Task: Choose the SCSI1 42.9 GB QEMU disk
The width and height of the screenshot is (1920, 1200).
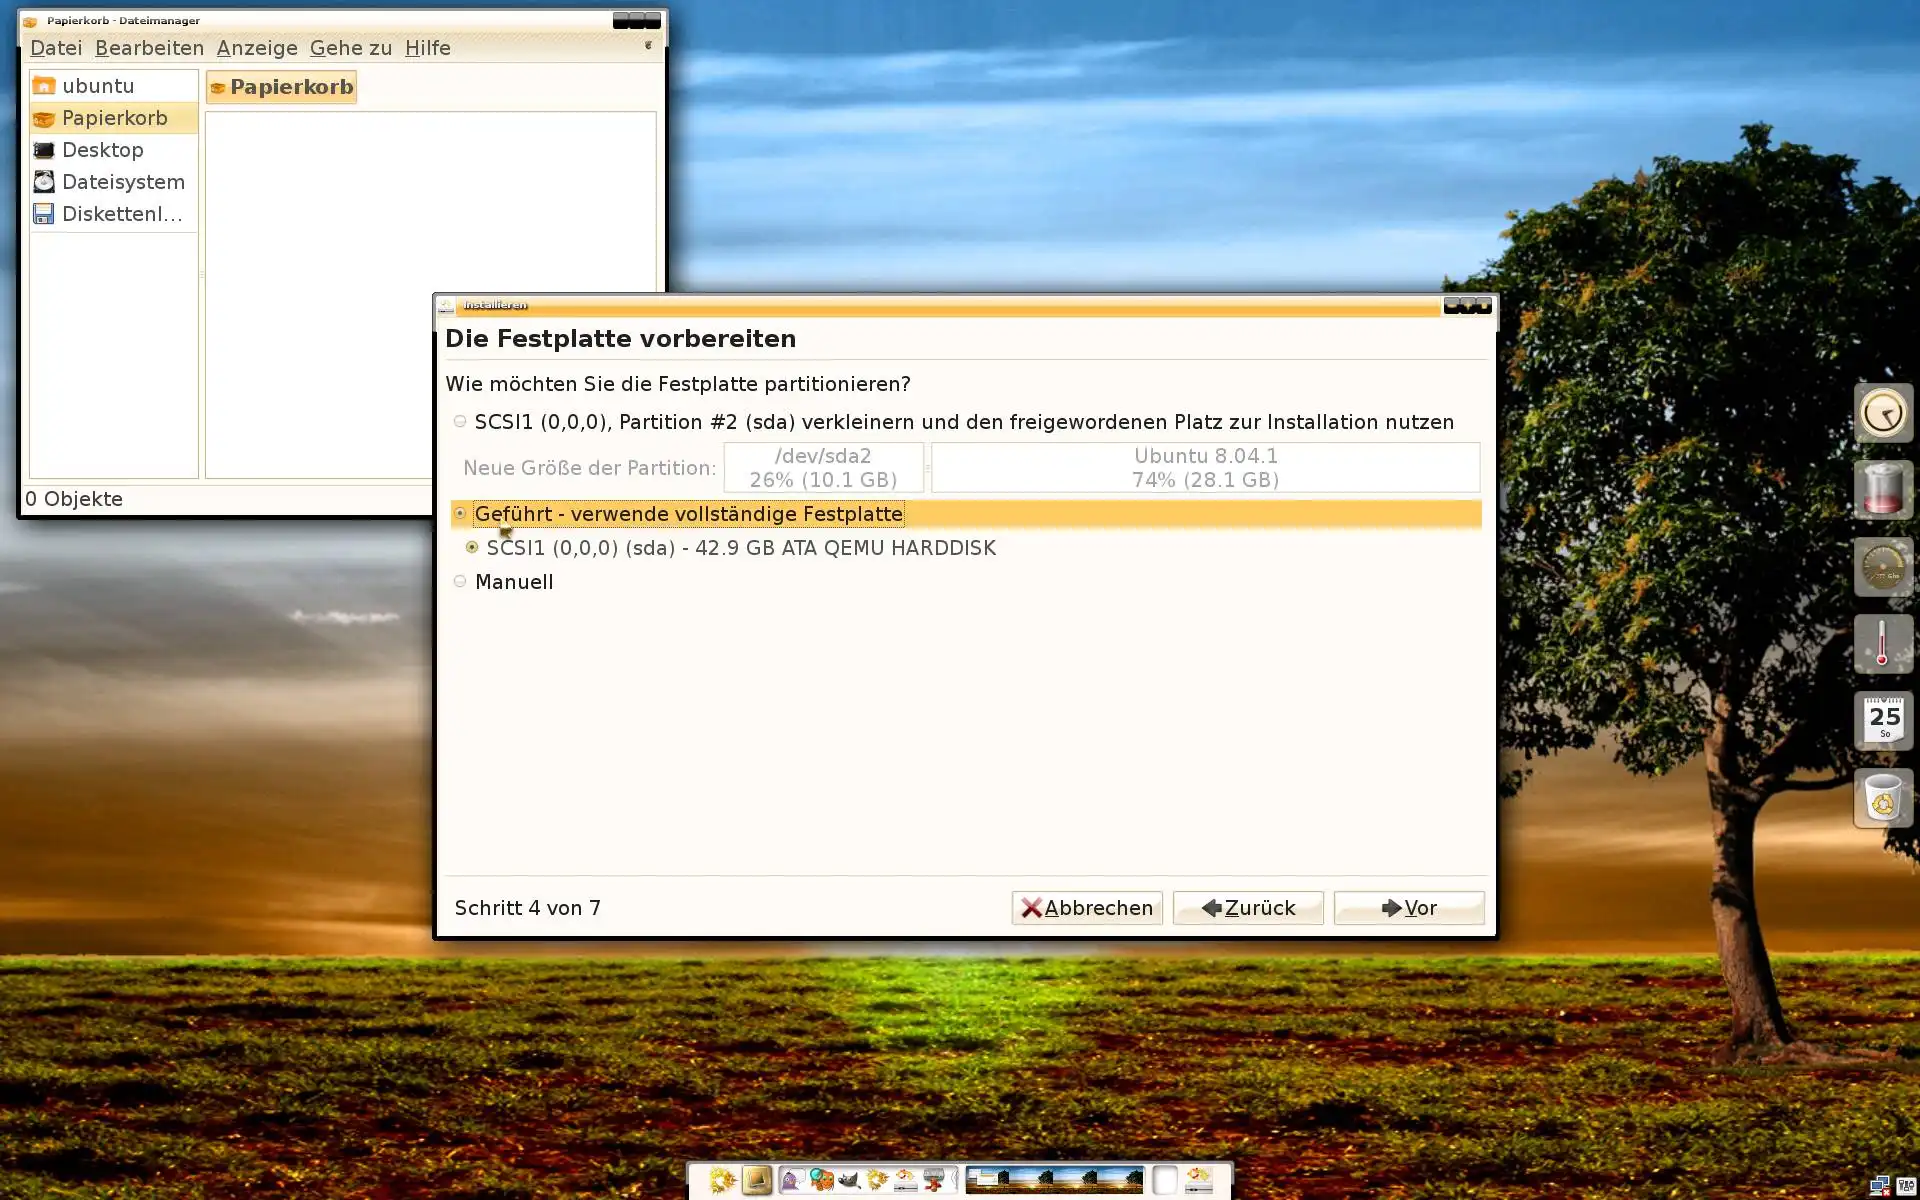Action: click(472, 548)
